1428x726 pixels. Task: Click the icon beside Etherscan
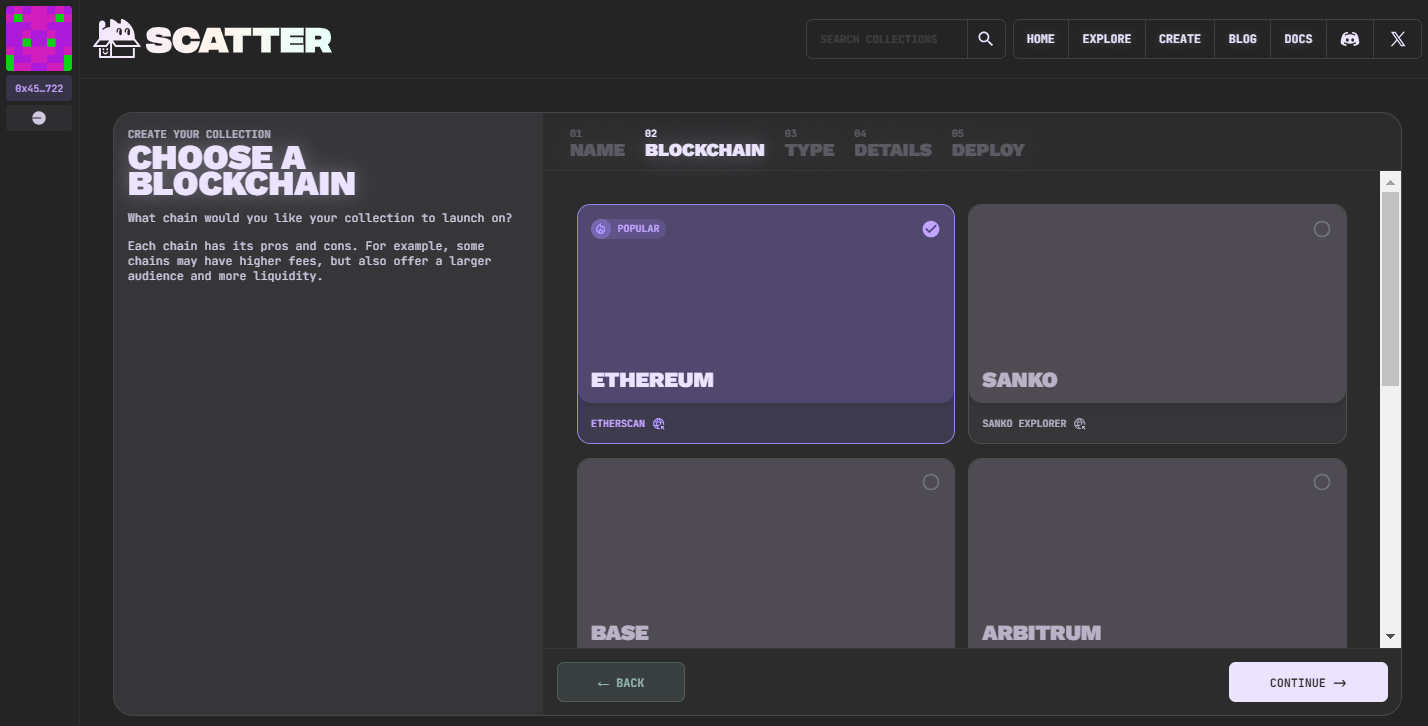click(x=658, y=424)
